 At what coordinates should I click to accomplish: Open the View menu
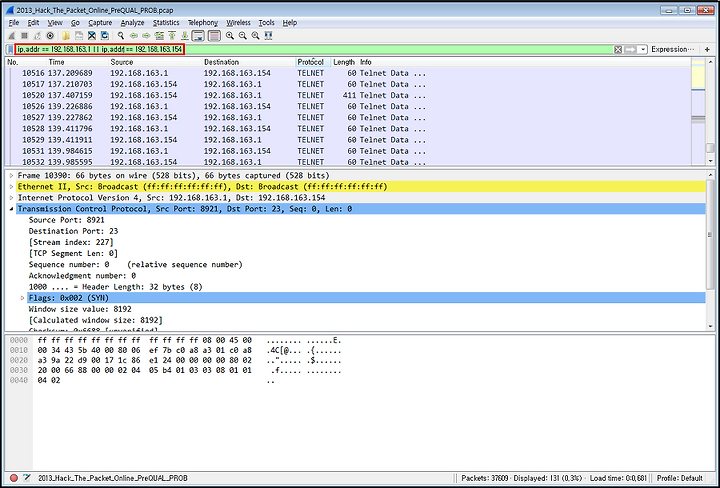point(55,22)
